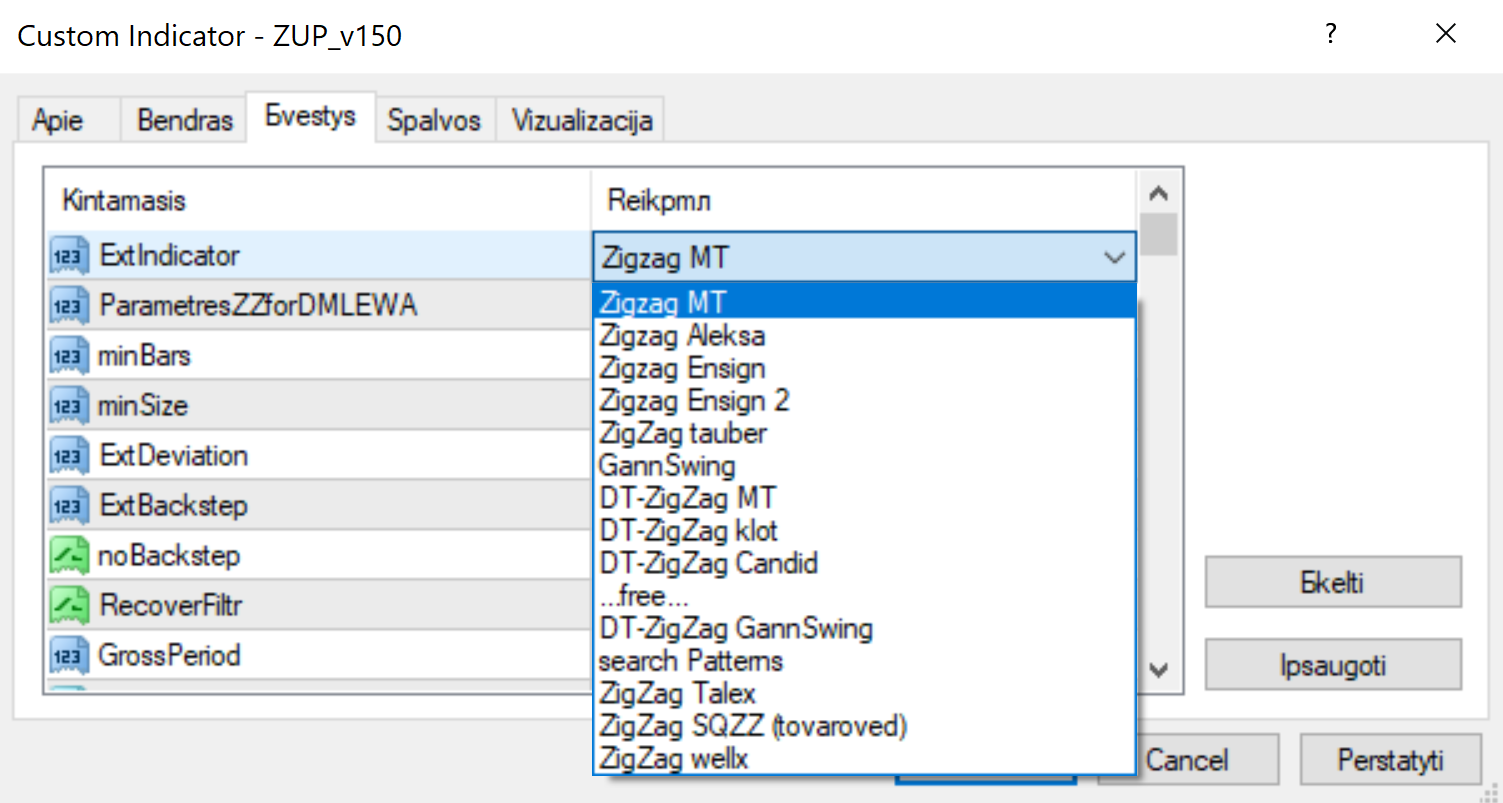Viewport: 1503px width, 803px height.
Task: Click the Reikšmė column header
Action: (x=864, y=201)
